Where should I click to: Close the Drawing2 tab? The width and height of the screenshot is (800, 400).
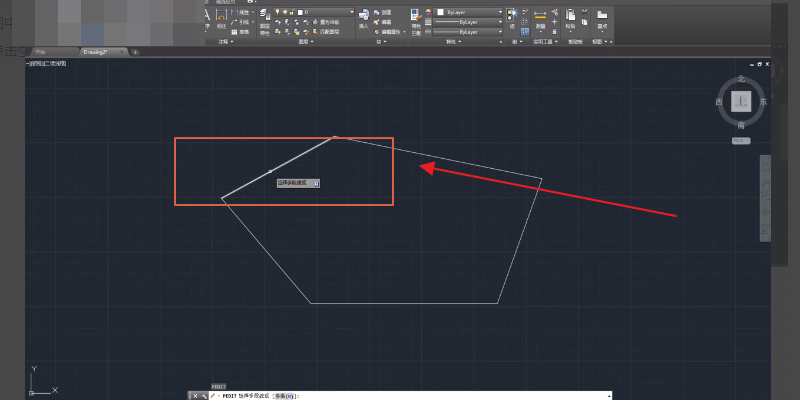[x=121, y=52]
